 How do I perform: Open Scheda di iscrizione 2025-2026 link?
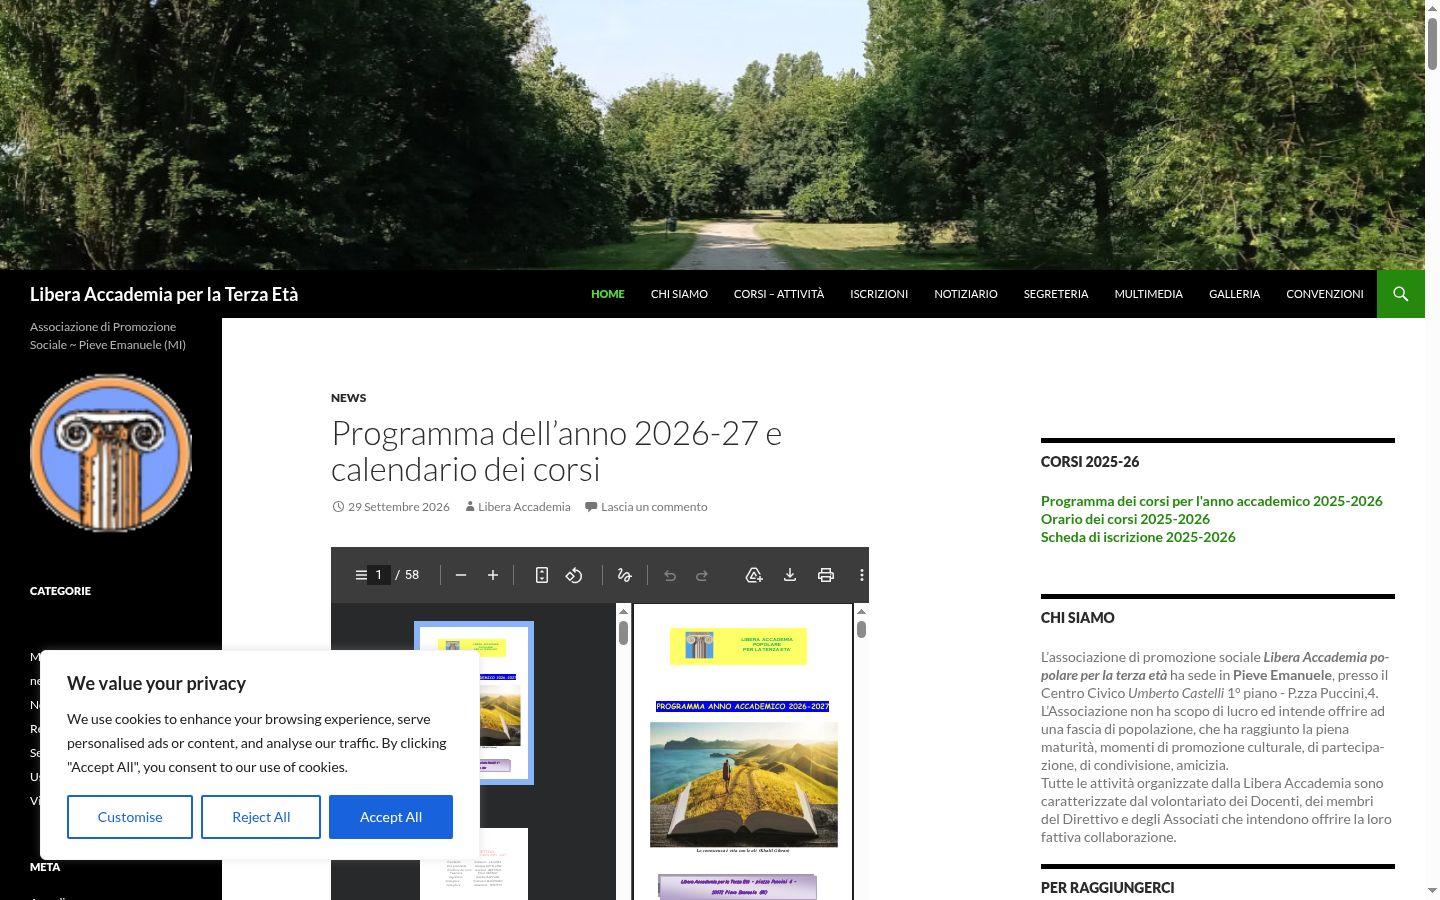(1138, 537)
